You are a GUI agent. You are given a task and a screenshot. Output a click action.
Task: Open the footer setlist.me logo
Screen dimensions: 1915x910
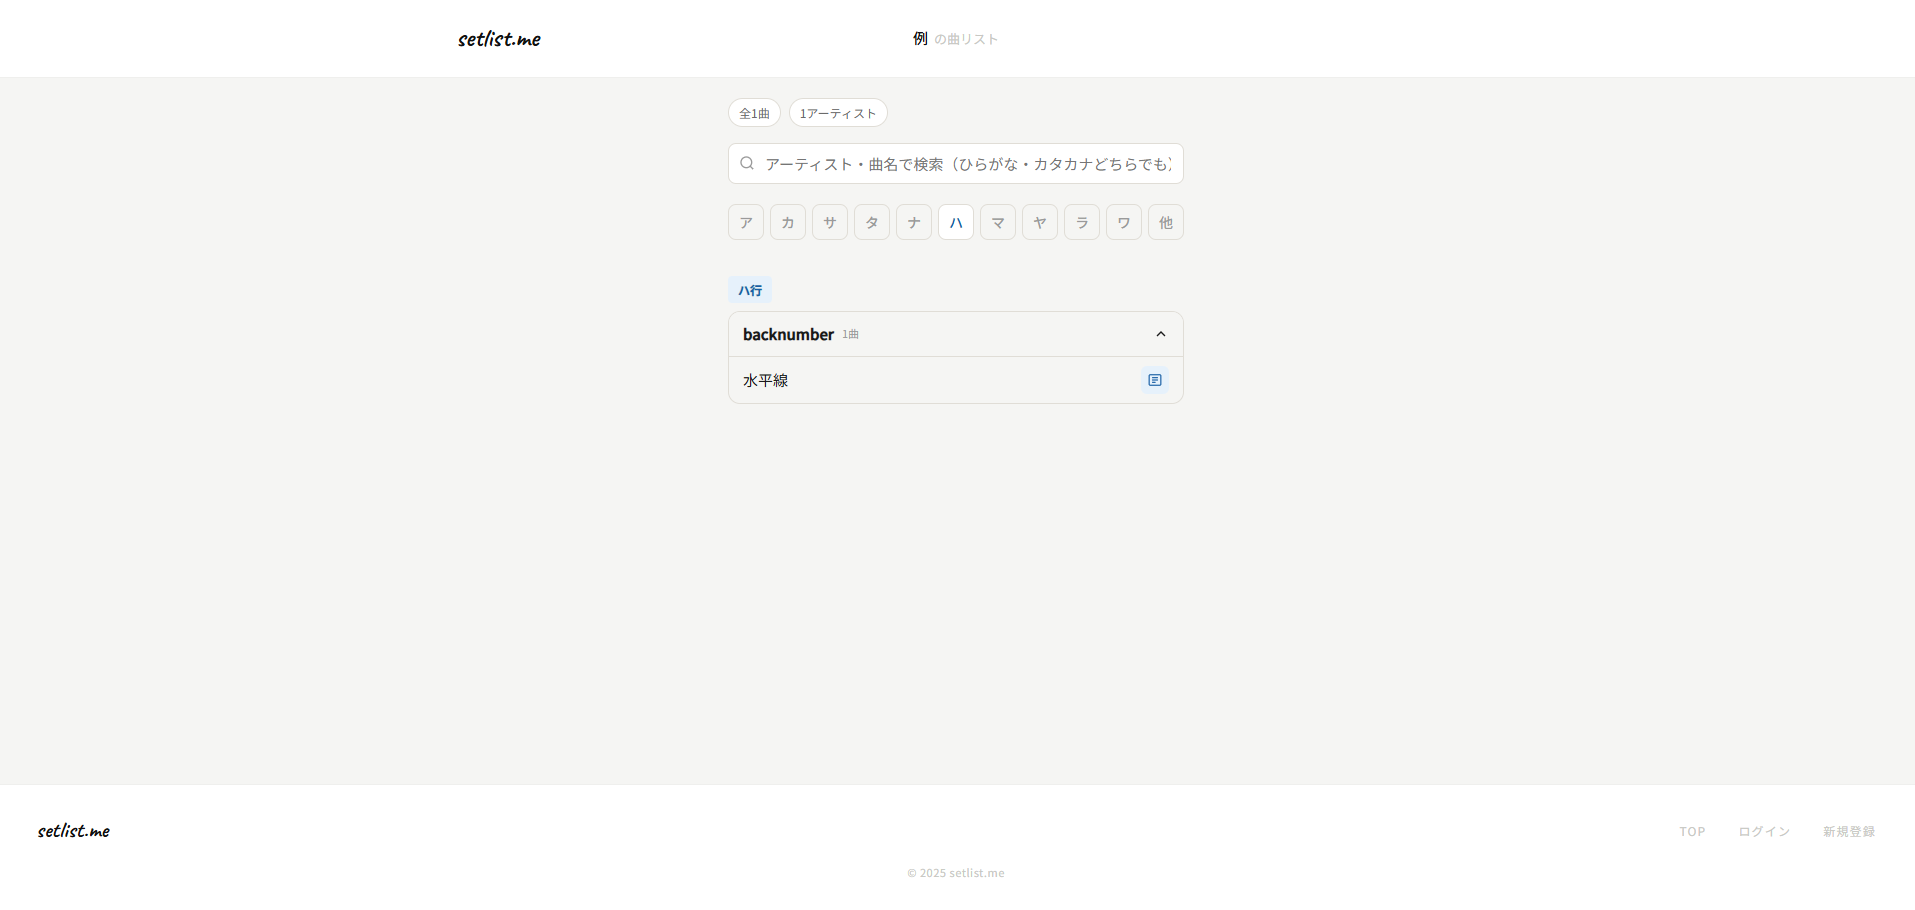click(74, 831)
